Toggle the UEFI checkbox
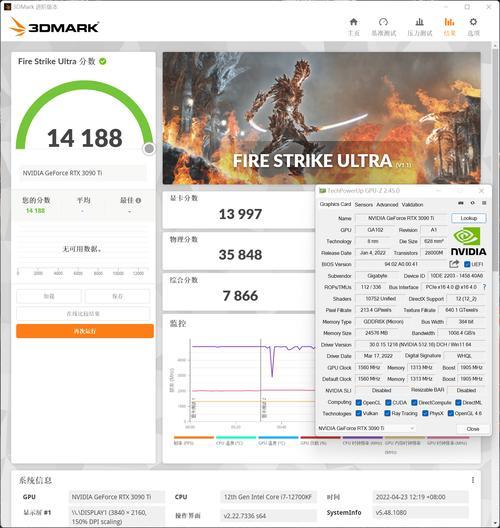This screenshot has height=528, width=500. pos(467,264)
